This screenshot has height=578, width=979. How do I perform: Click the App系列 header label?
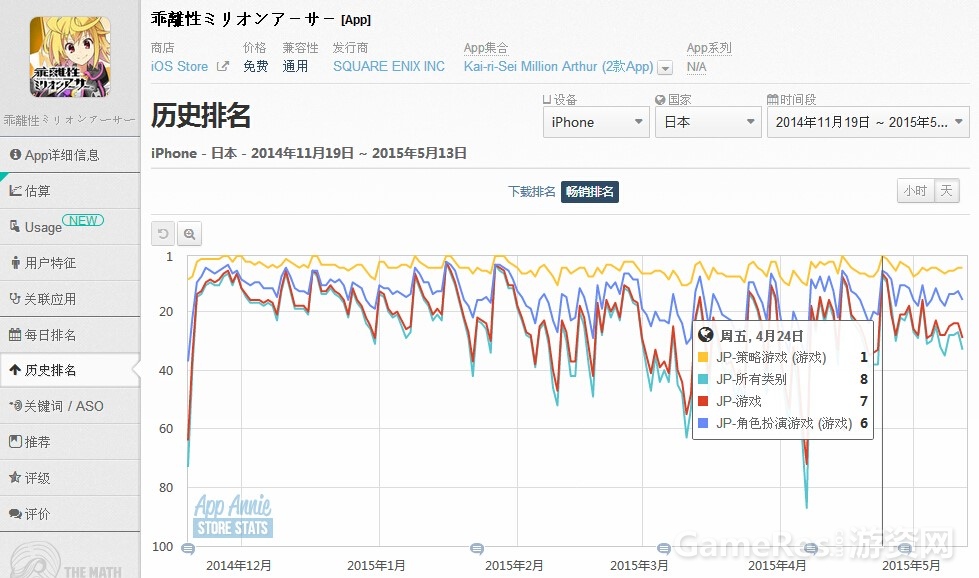709,47
